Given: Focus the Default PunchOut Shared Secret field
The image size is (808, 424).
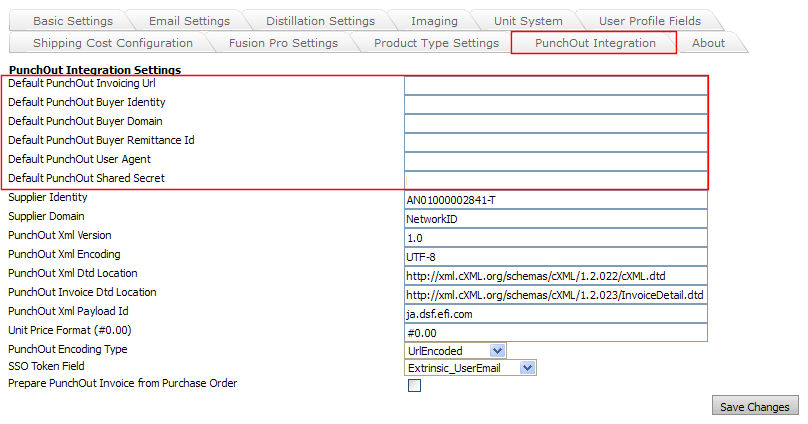Looking at the screenshot, I should click(x=555, y=180).
